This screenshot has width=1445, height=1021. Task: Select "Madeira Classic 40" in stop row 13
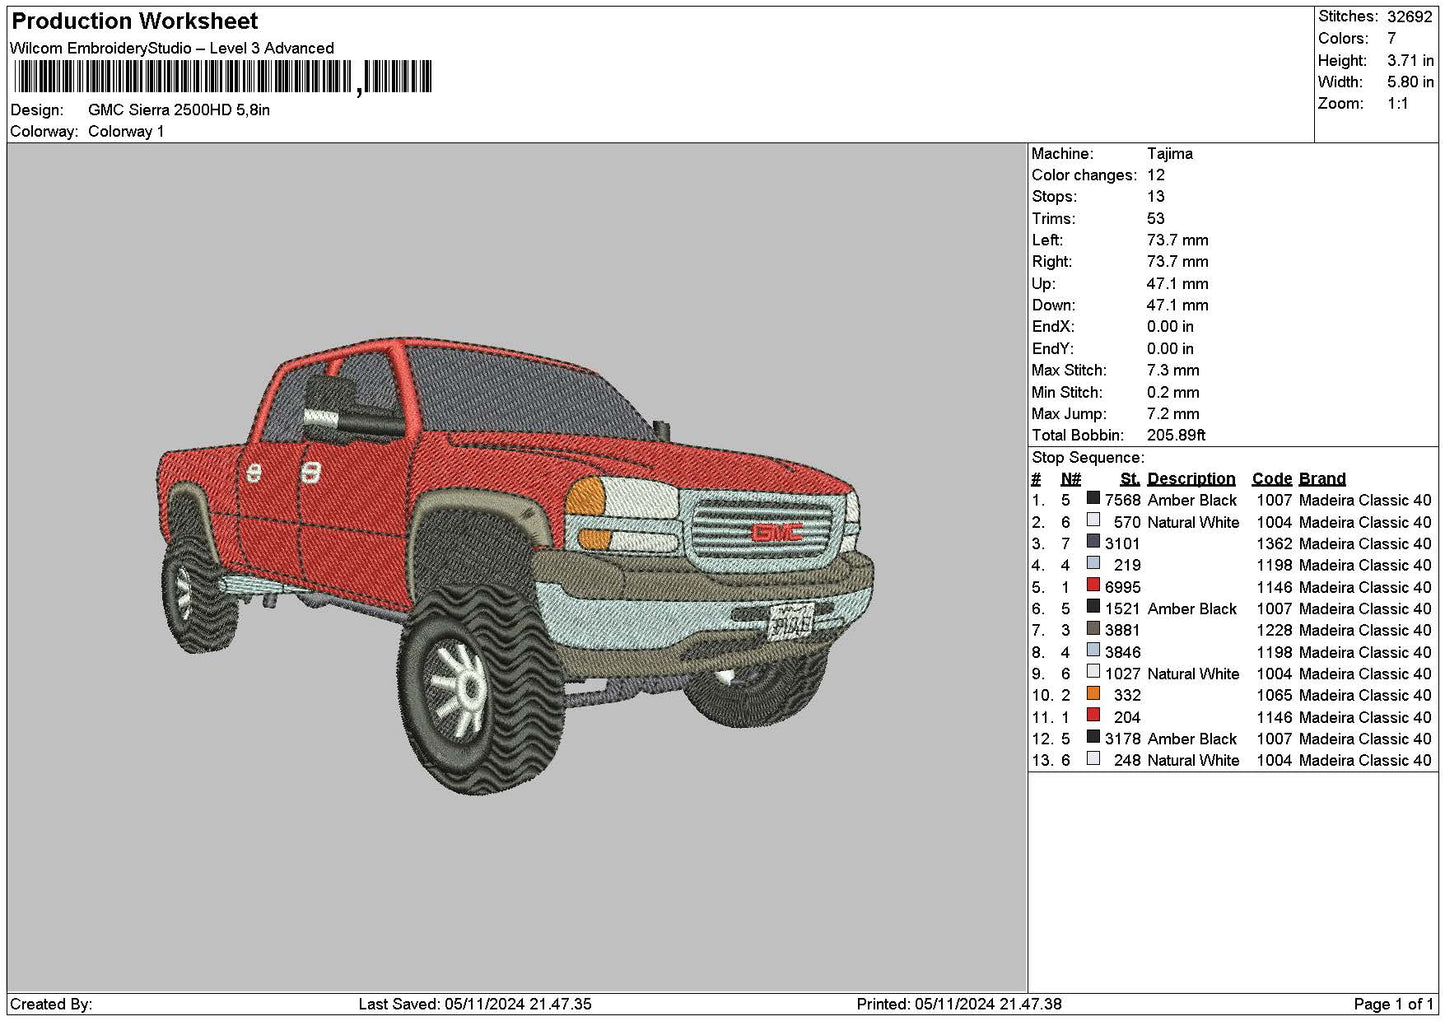[1365, 760]
